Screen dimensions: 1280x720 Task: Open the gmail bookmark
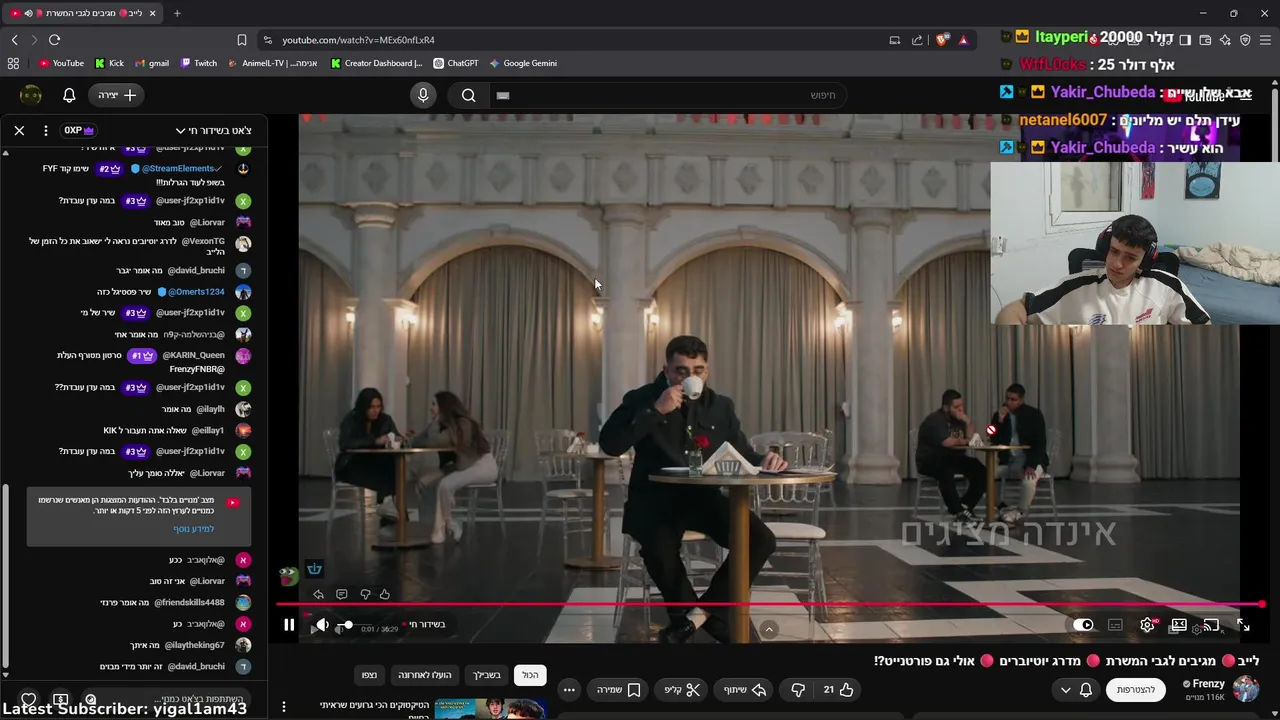151,63
